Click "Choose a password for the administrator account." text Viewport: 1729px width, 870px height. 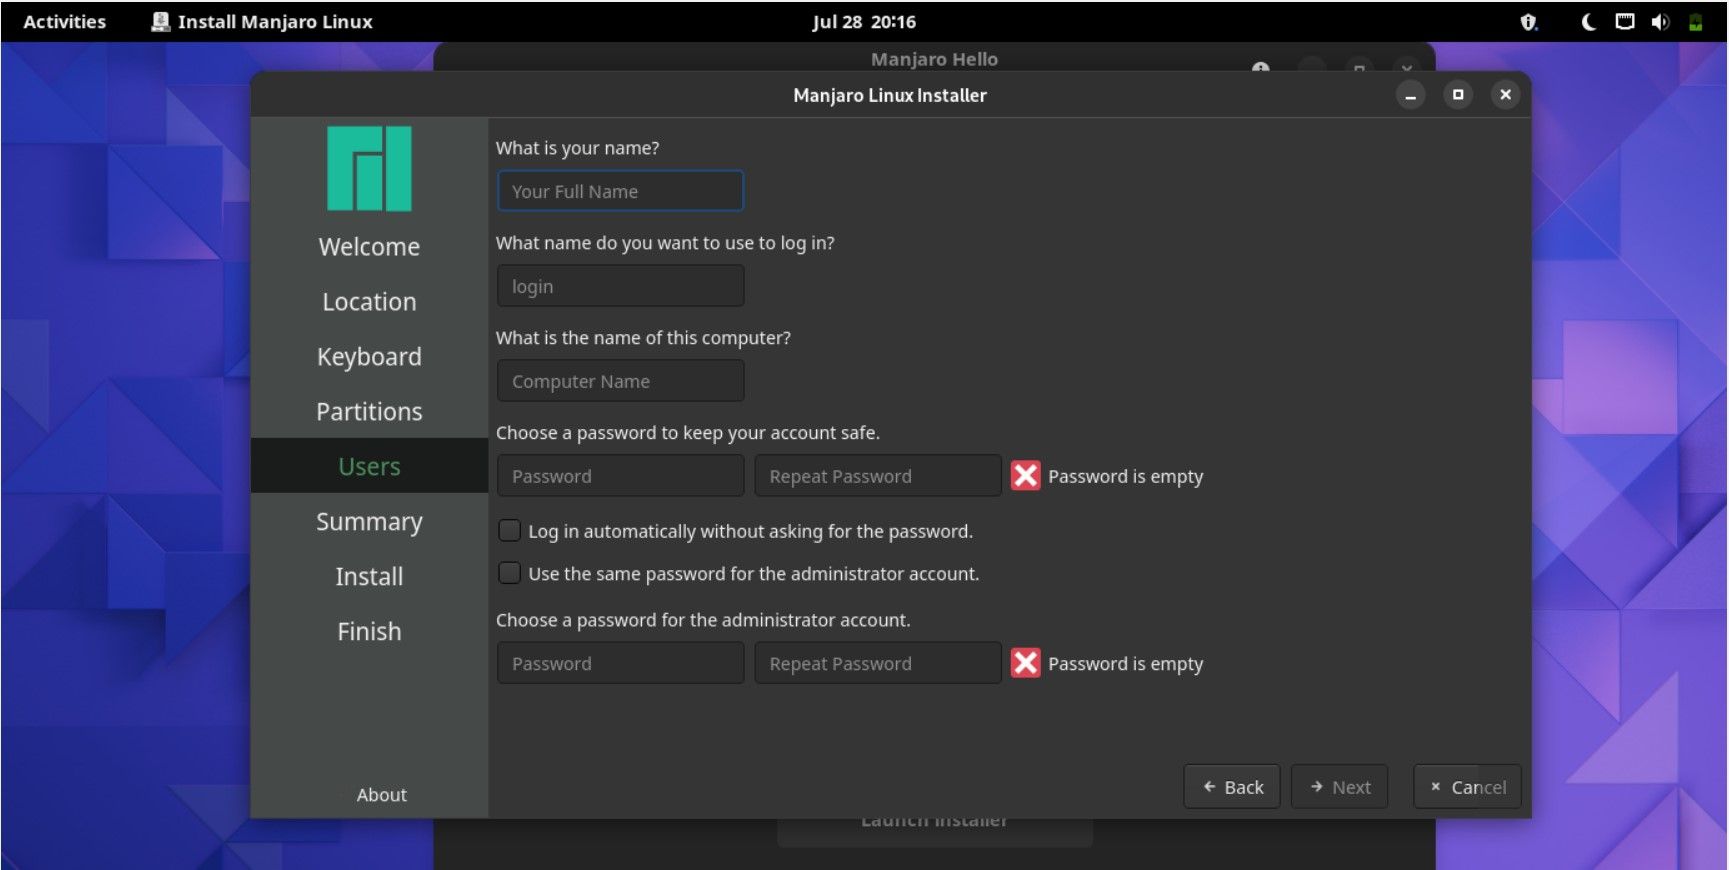703,620
